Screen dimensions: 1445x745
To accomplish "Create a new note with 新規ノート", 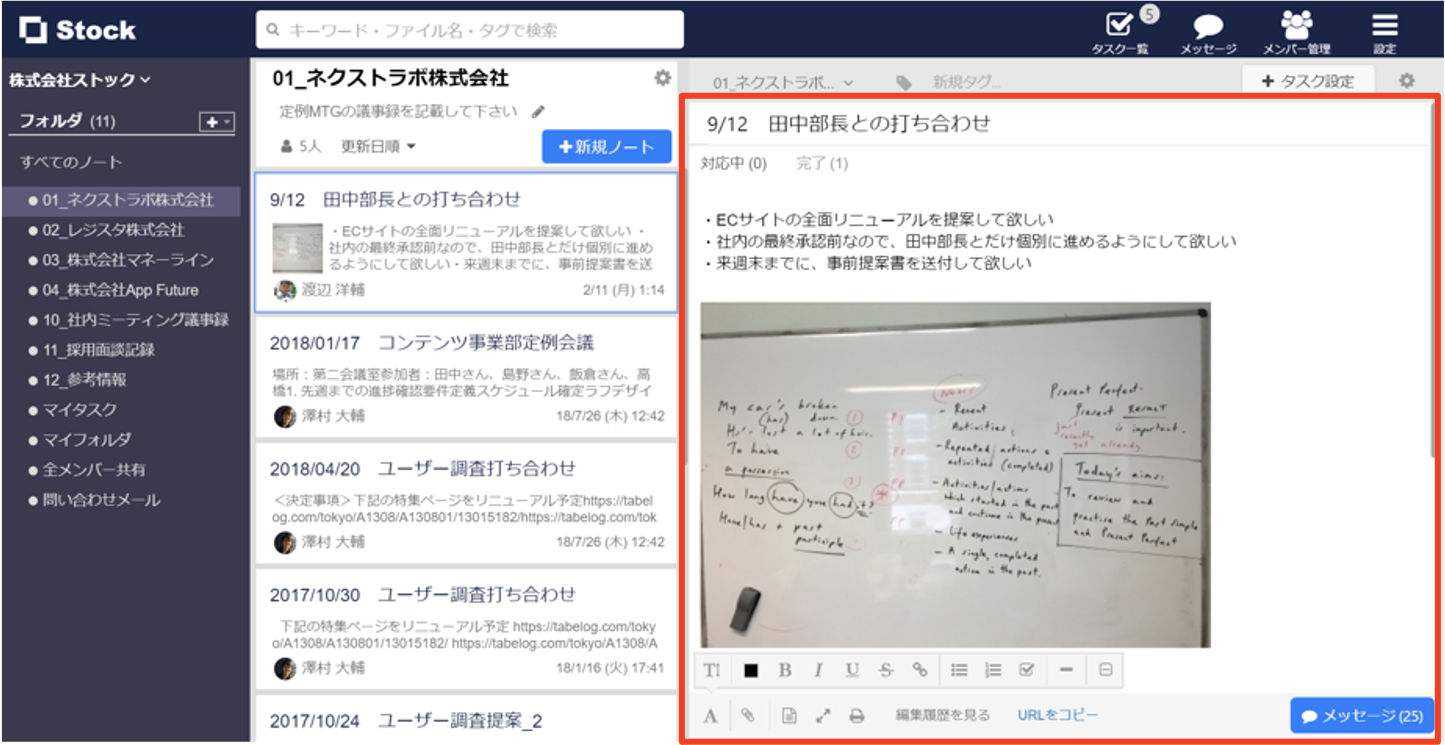I will [x=606, y=147].
